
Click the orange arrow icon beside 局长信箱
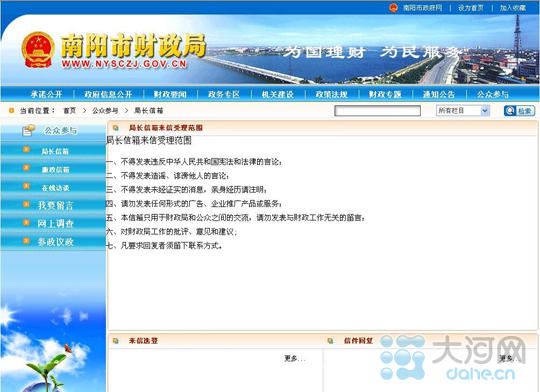(26, 149)
